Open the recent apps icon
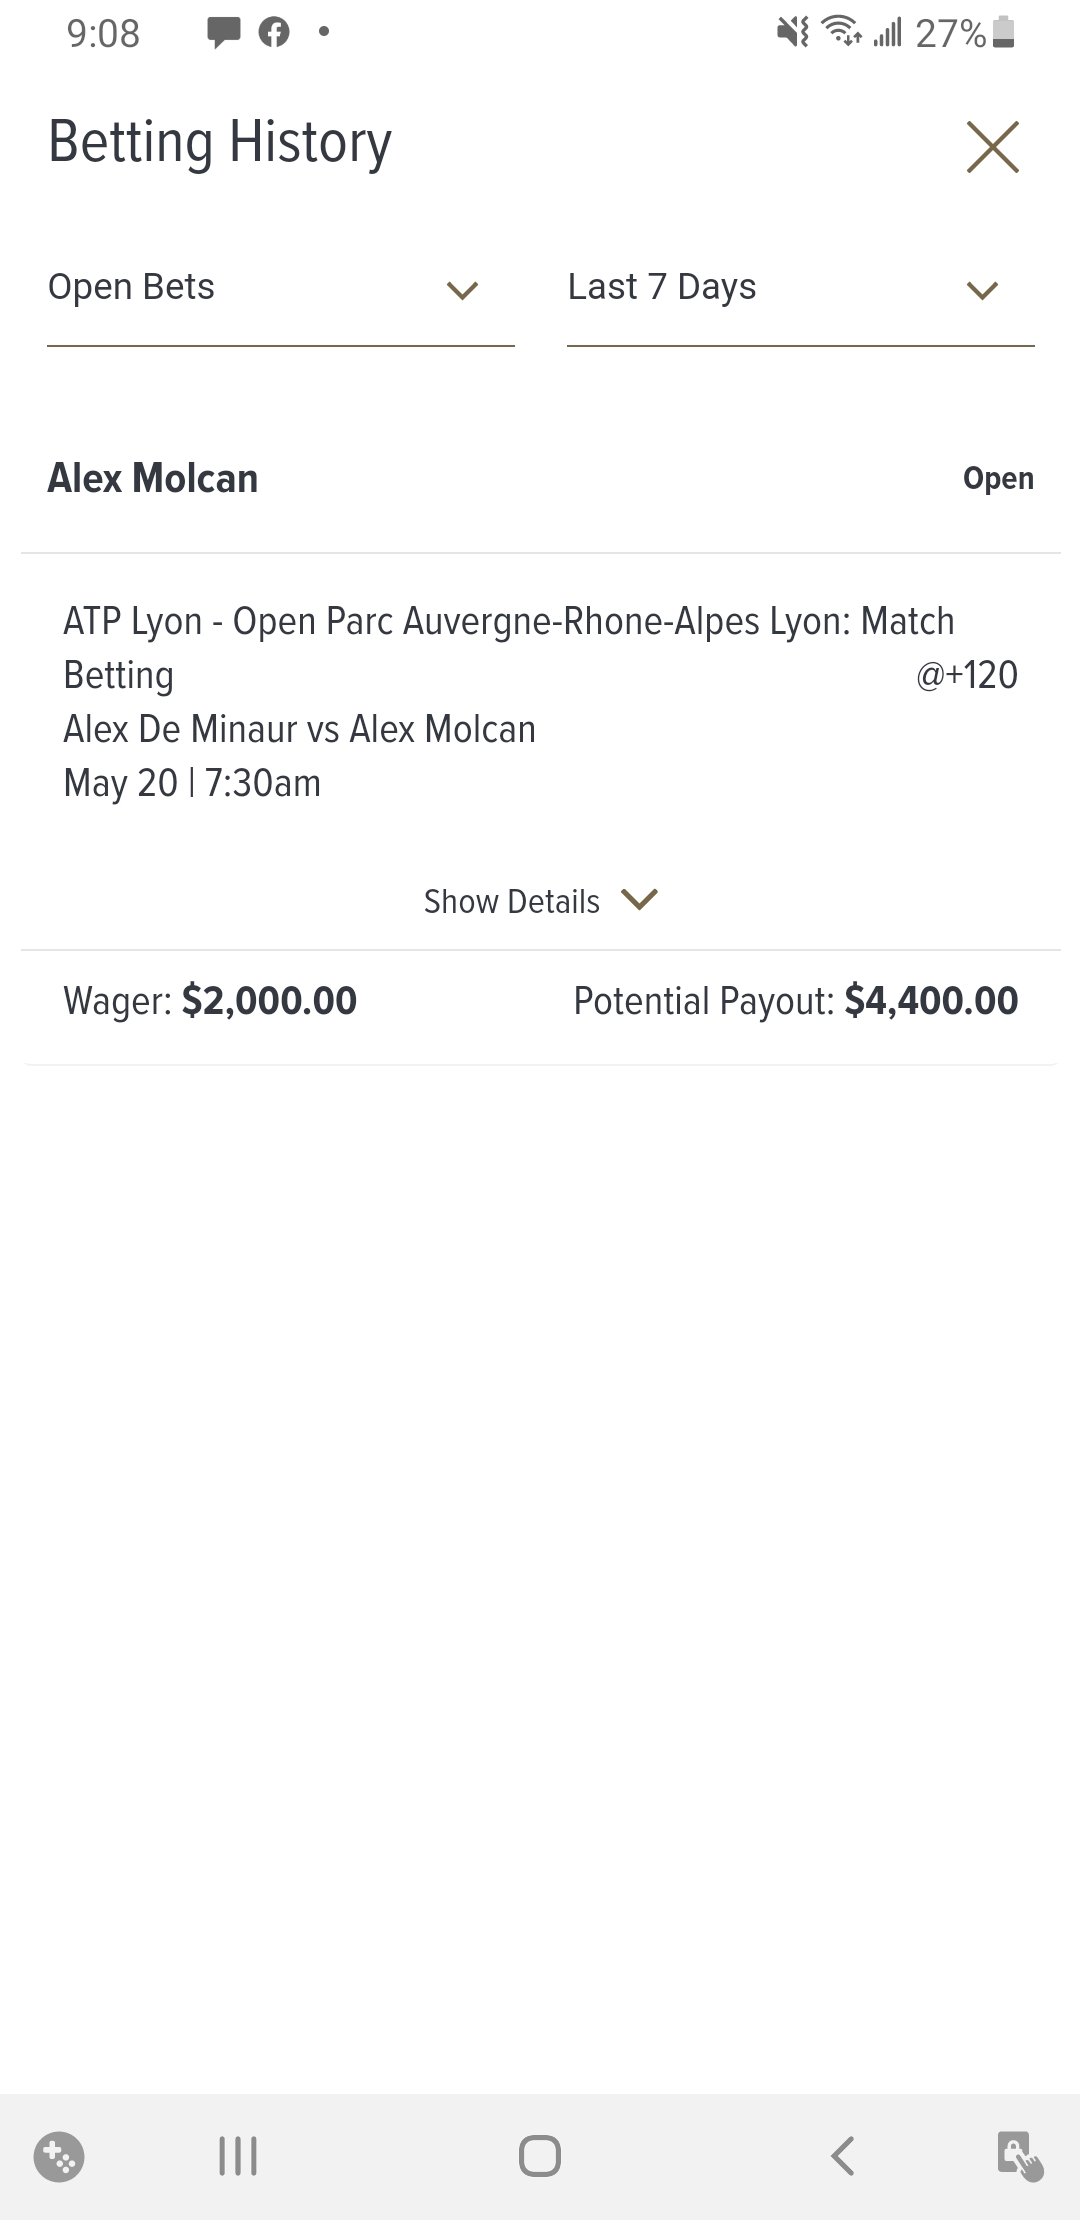 [x=238, y=2155]
